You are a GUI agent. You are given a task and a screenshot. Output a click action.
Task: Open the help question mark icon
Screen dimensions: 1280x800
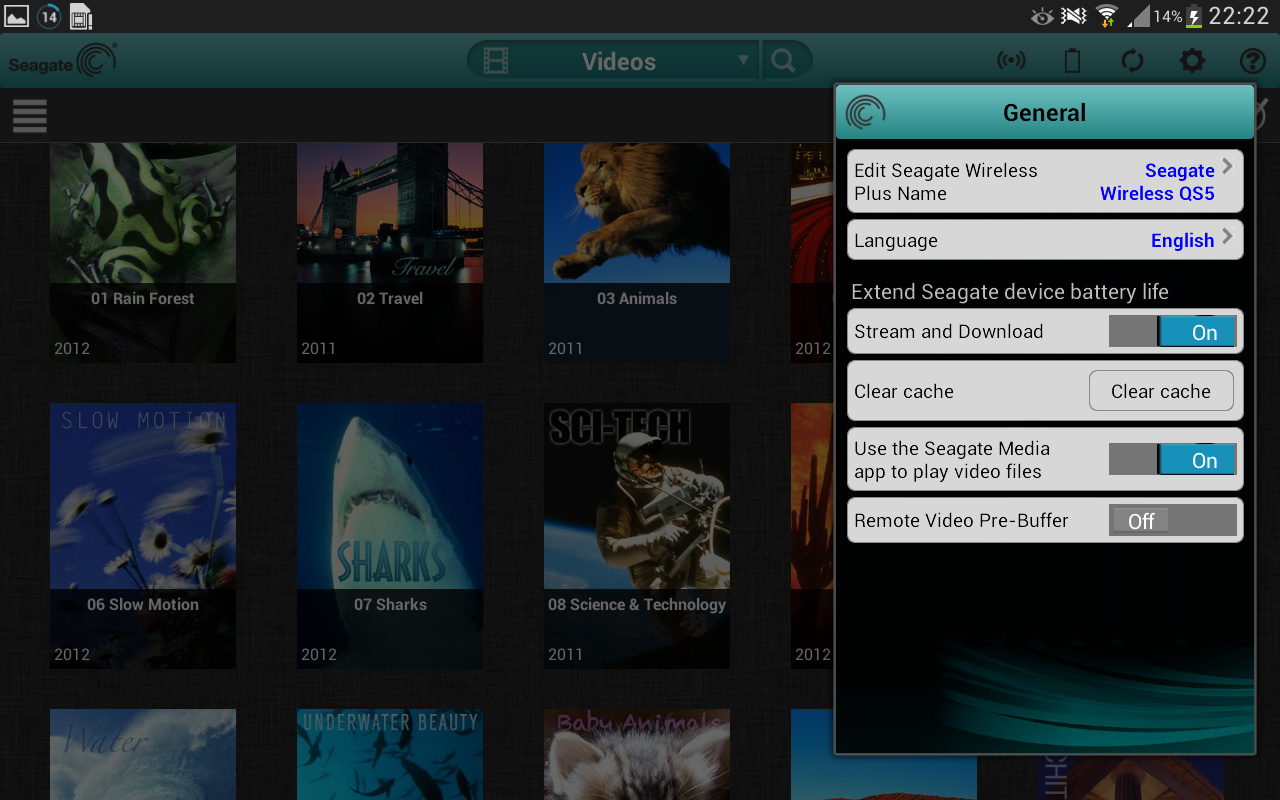click(x=1252, y=61)
